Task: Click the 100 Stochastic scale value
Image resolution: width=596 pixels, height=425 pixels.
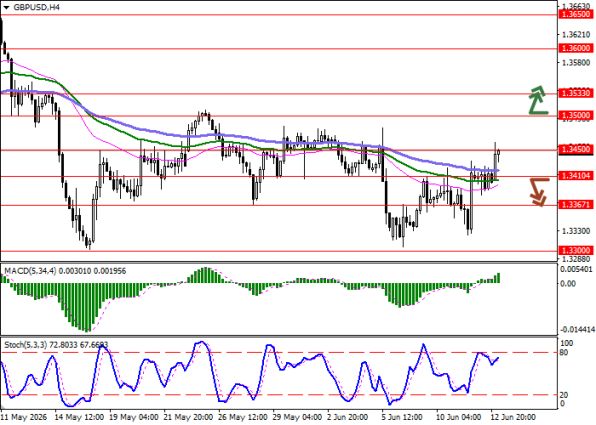Action: 567,343
